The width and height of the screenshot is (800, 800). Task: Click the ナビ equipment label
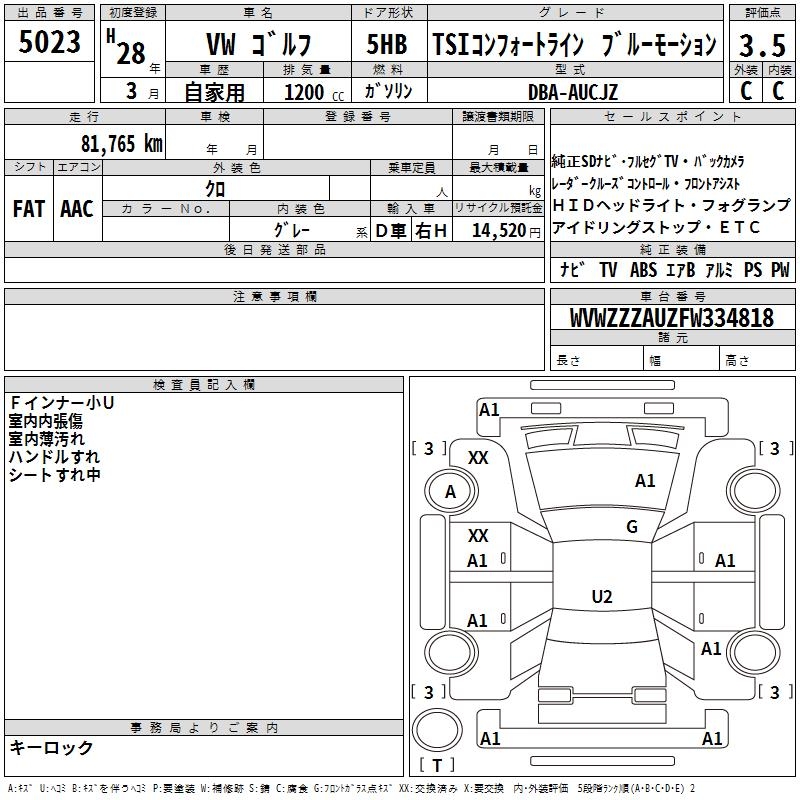pyautogui.click(x=572, y=270)
